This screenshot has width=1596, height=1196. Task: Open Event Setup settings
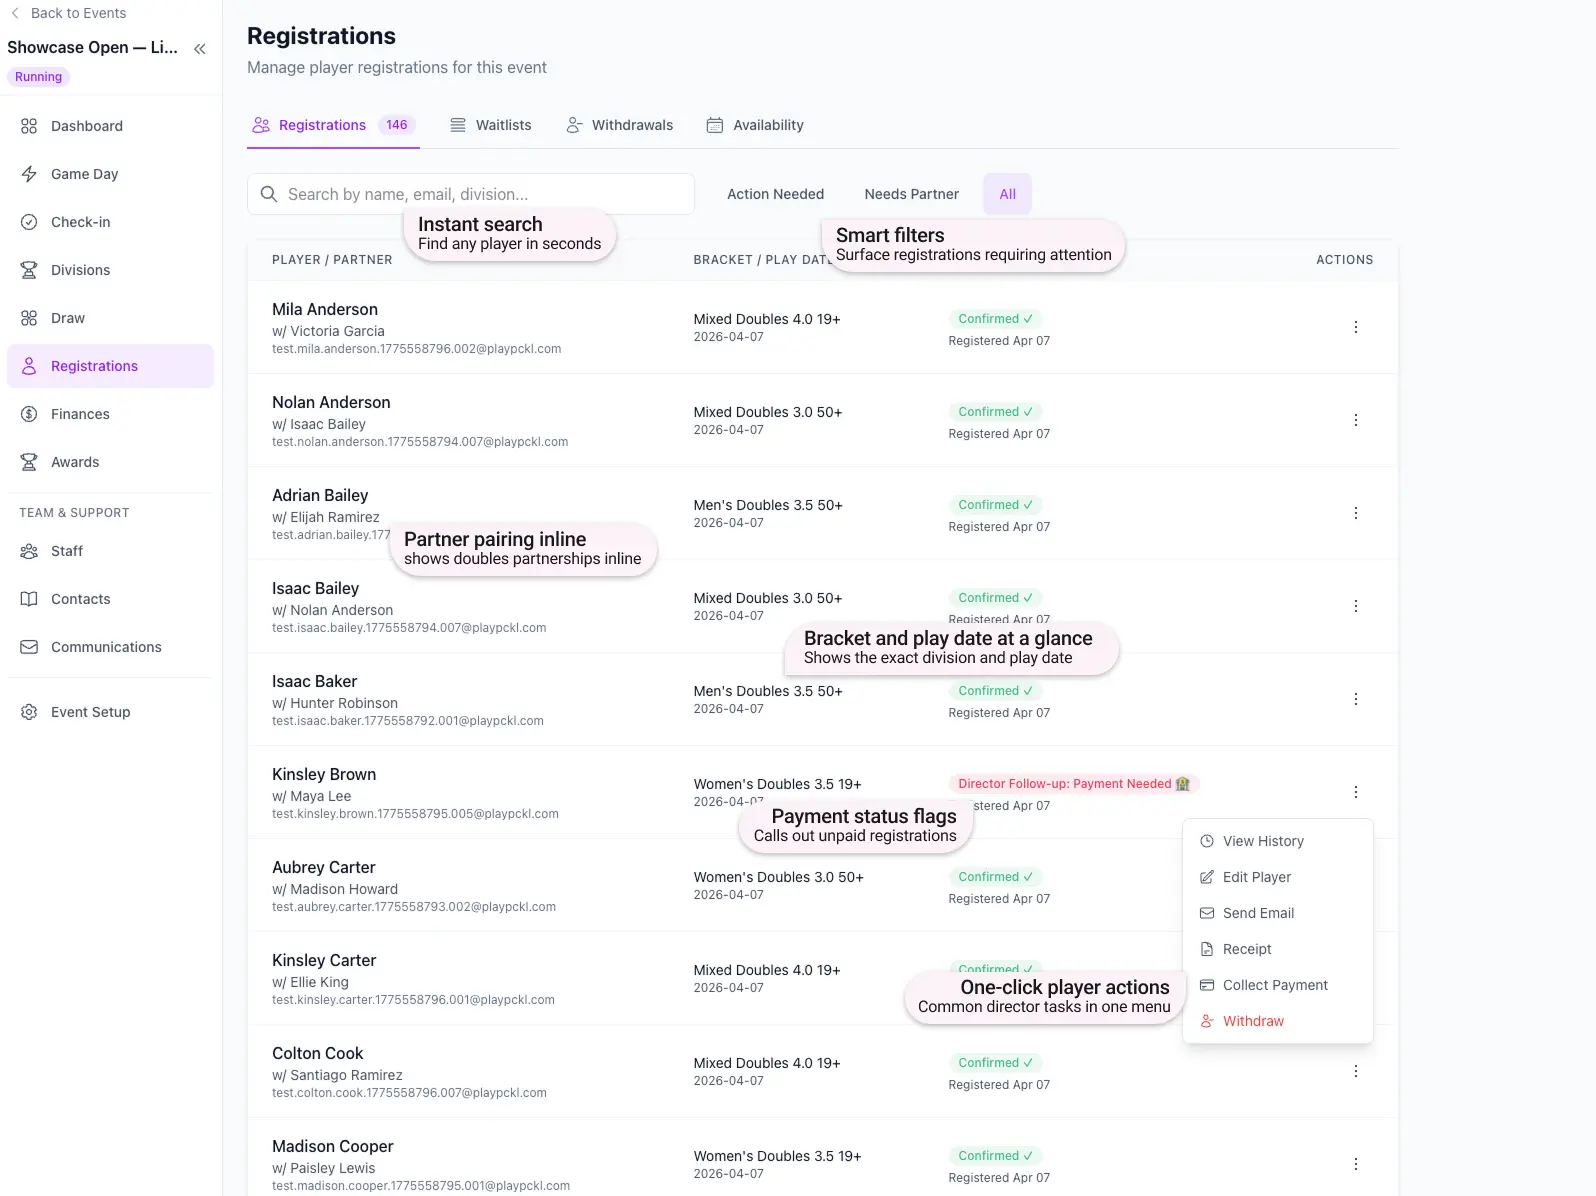[90, 712]
